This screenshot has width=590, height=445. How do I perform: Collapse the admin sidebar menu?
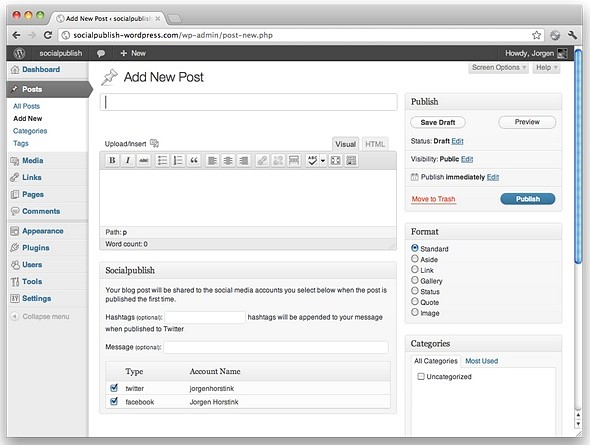pyautogui.click(x=40, y=316)
